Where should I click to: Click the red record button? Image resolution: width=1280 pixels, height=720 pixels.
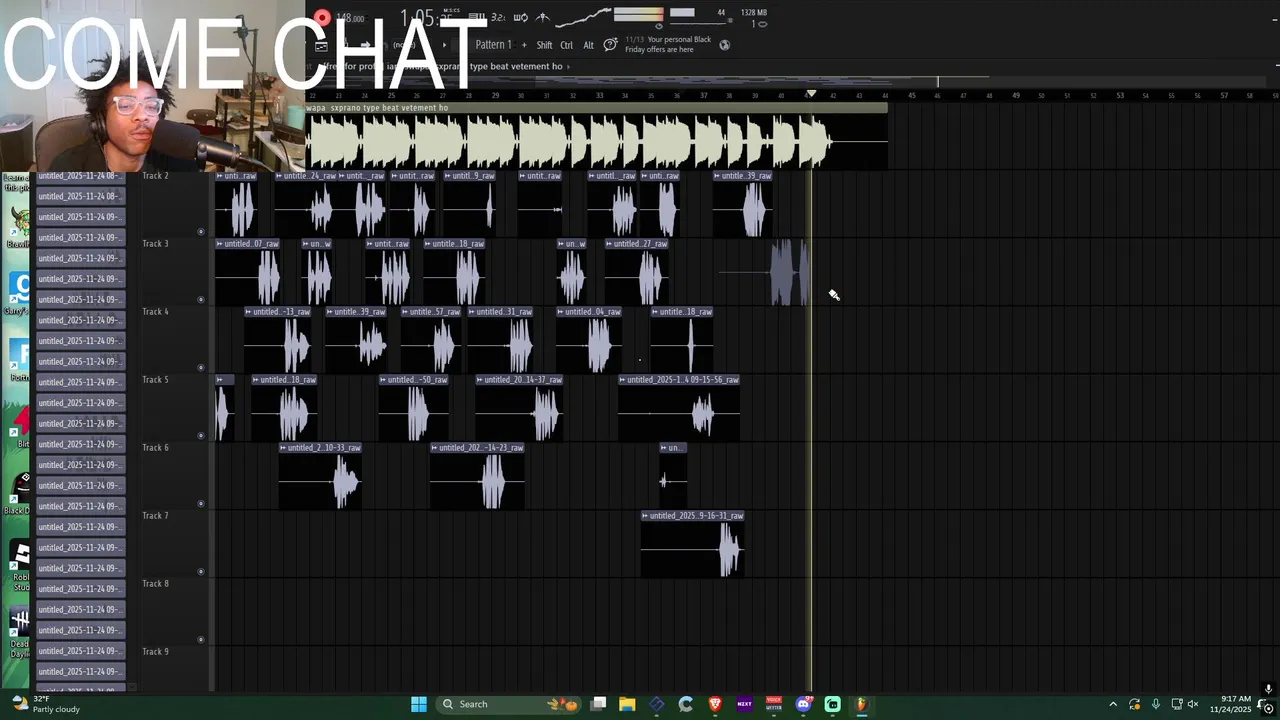[322, 17]
